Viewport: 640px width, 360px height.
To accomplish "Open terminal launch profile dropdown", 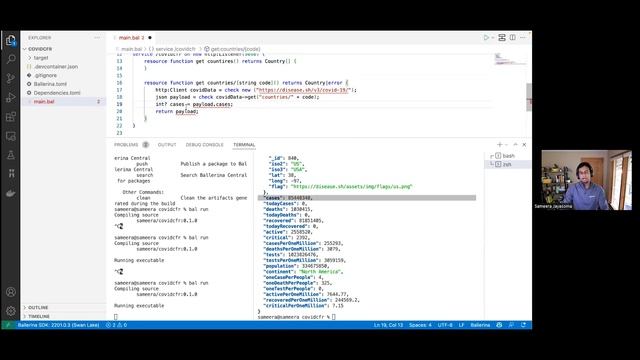I will (506, 144).
